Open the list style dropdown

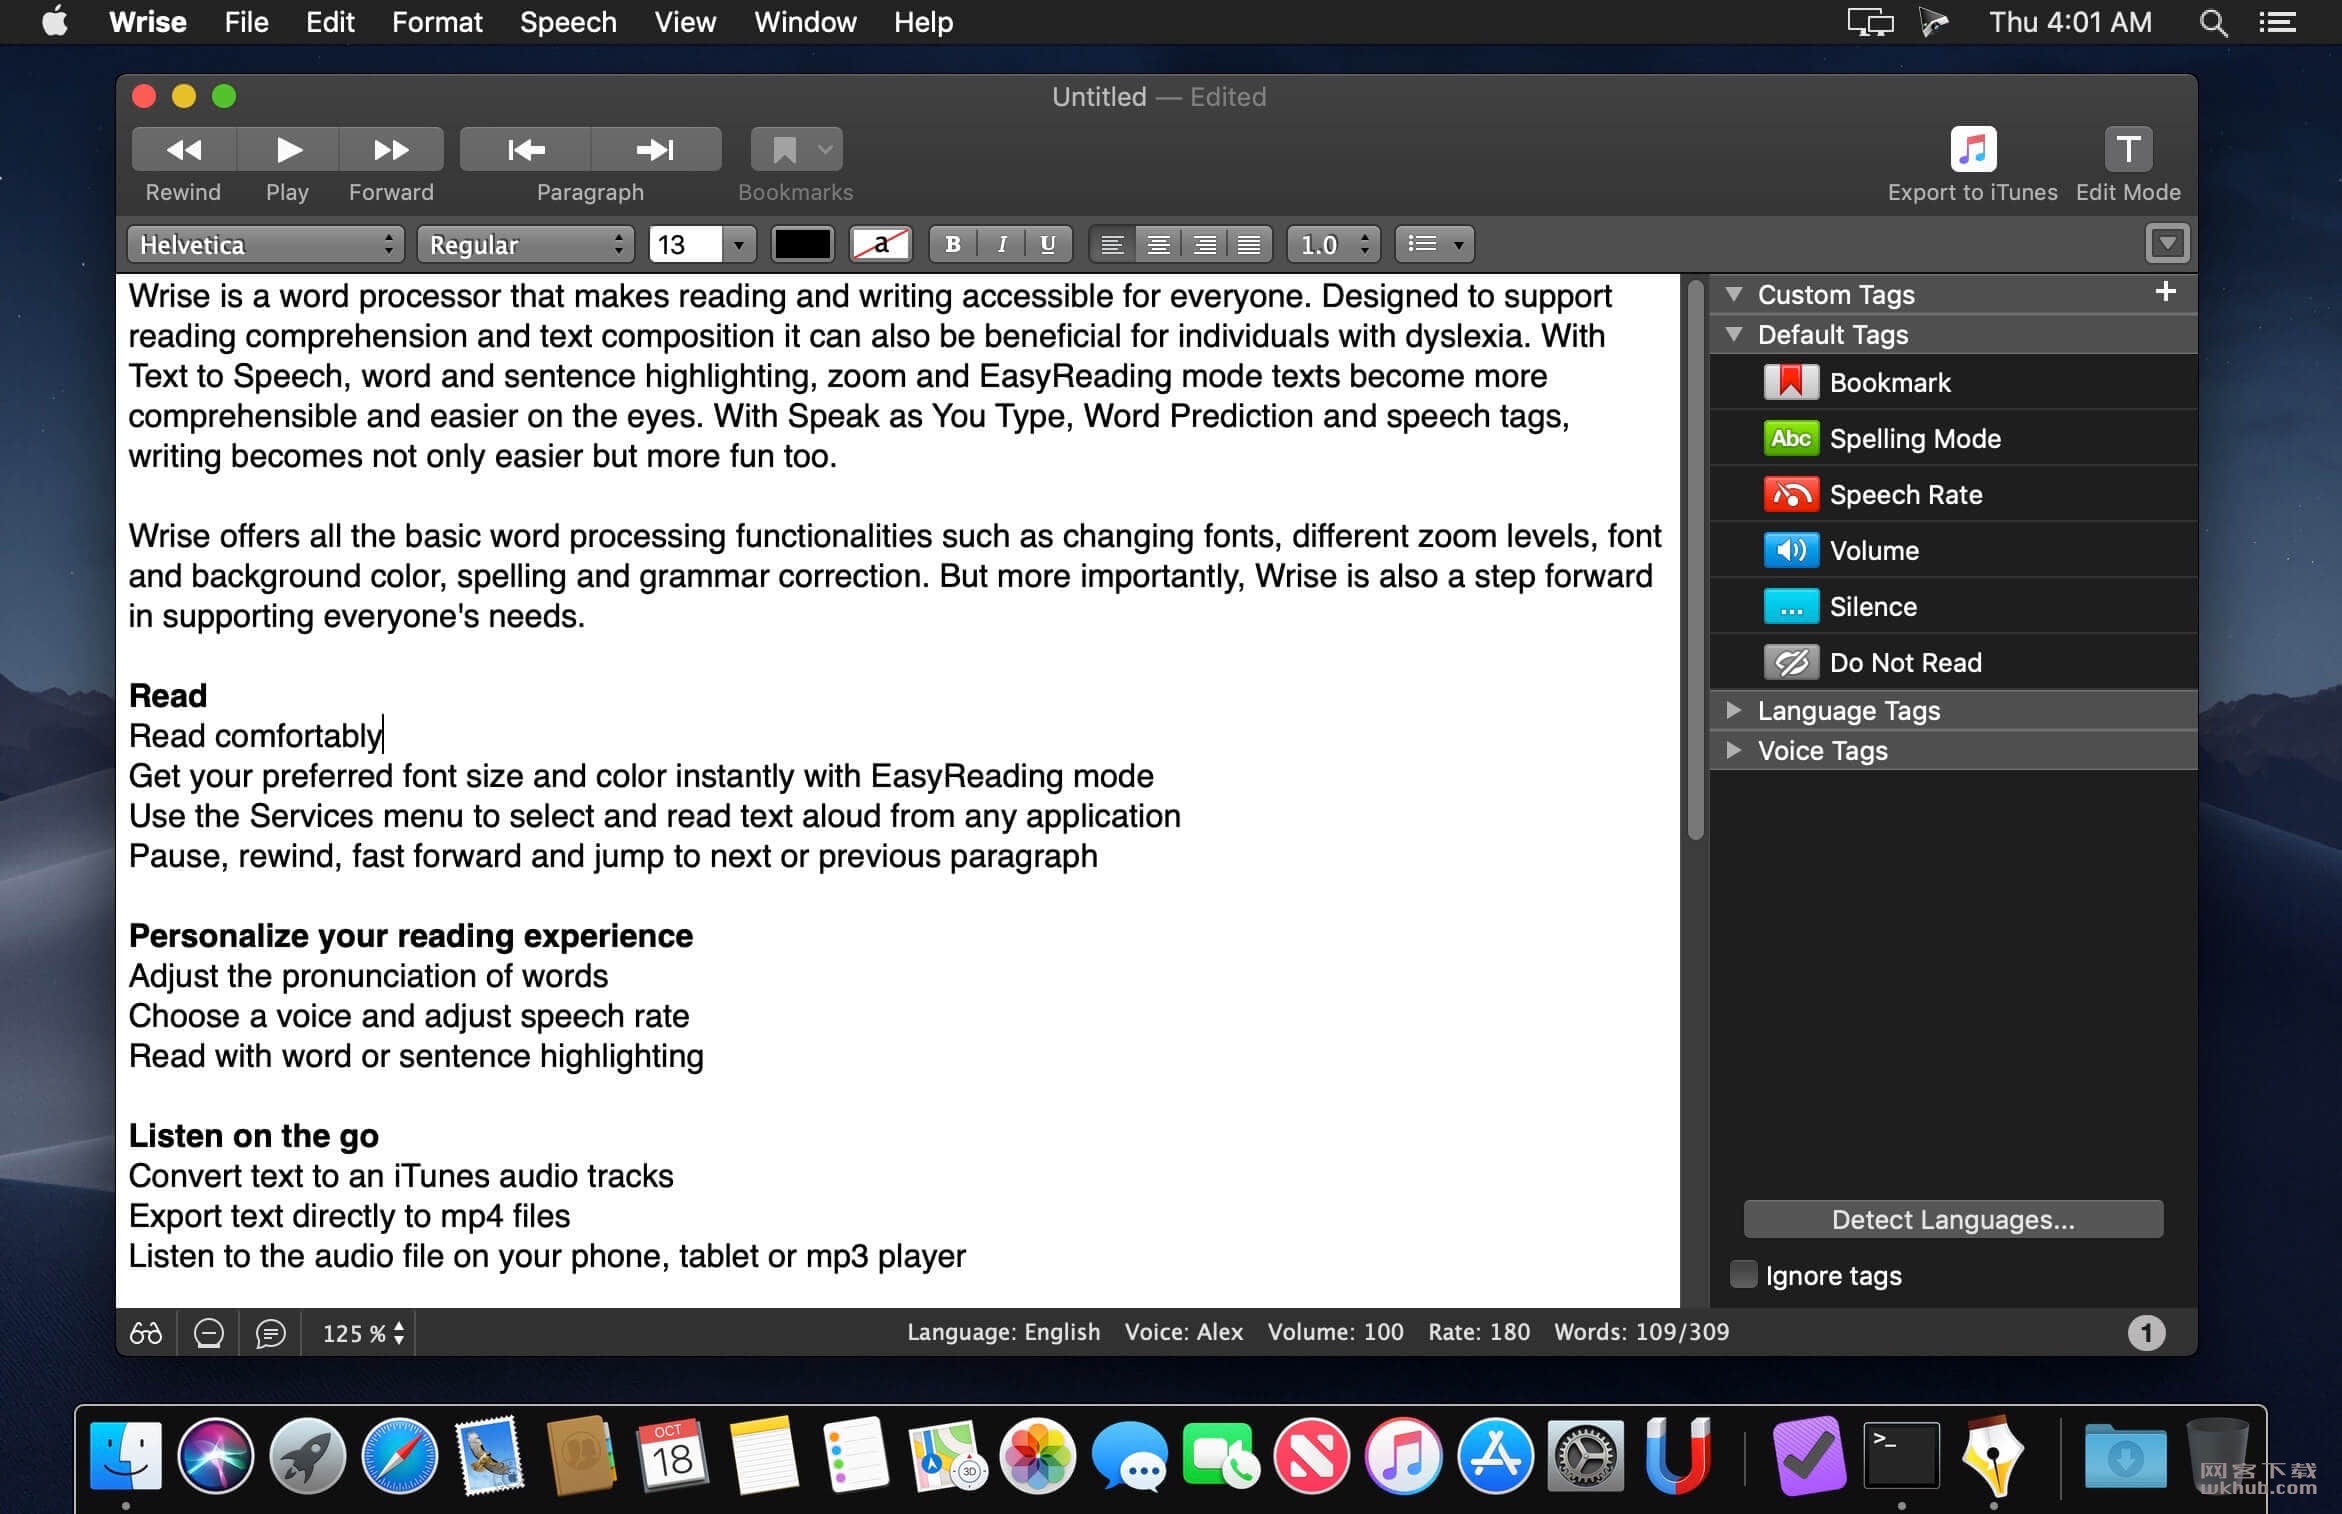pyautogui.click(x=1435, y=244)
